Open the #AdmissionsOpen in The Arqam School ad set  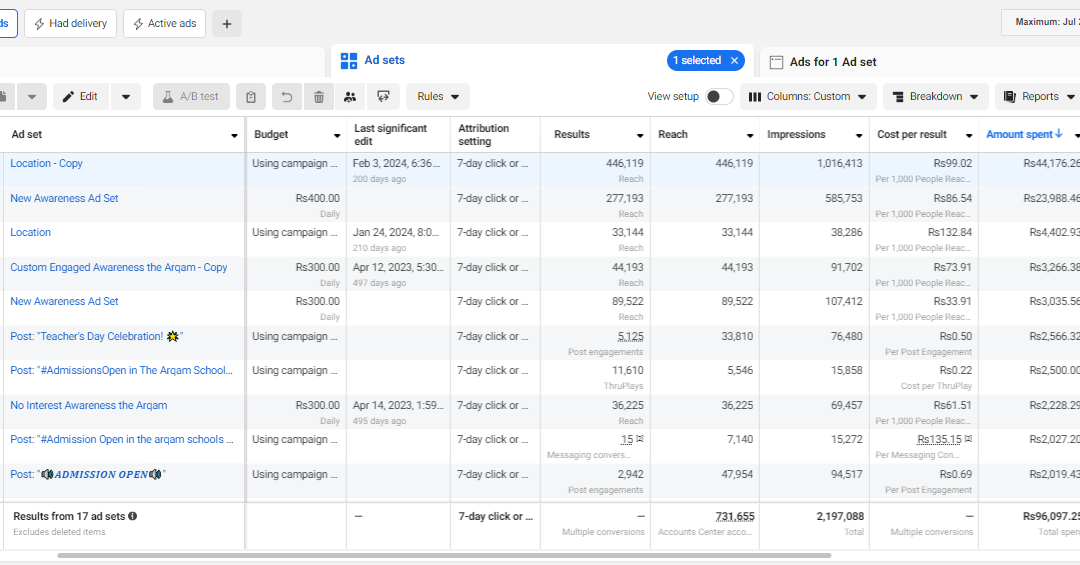pos(121,370)
